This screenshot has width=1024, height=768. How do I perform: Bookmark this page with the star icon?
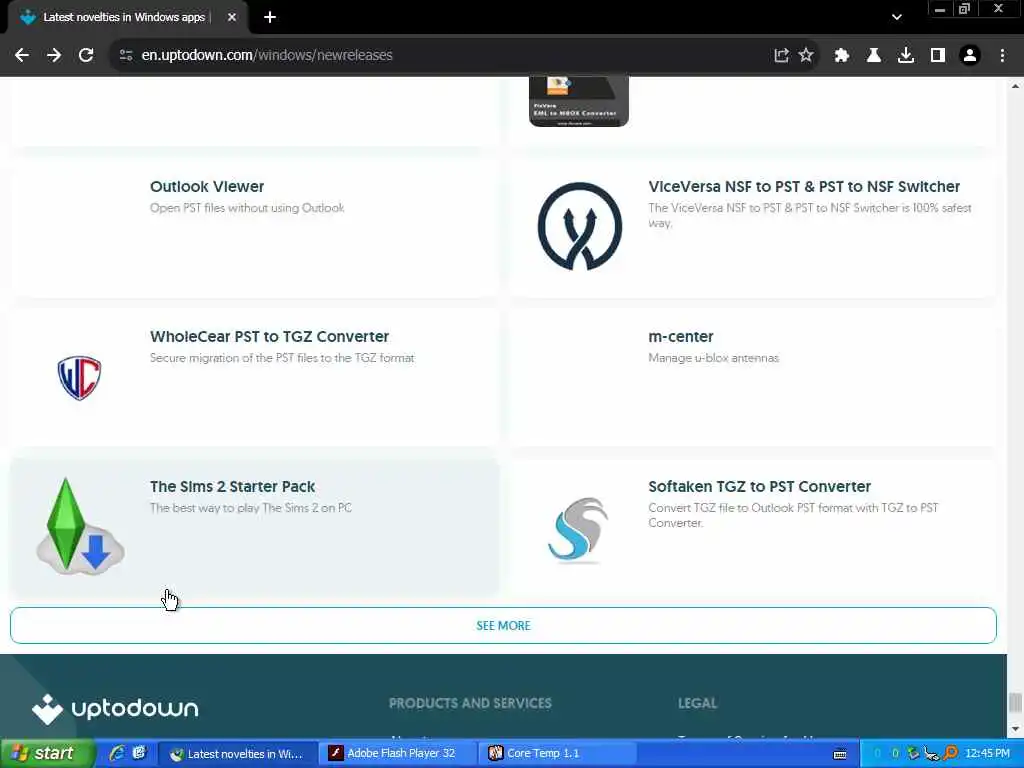point(806,56)
